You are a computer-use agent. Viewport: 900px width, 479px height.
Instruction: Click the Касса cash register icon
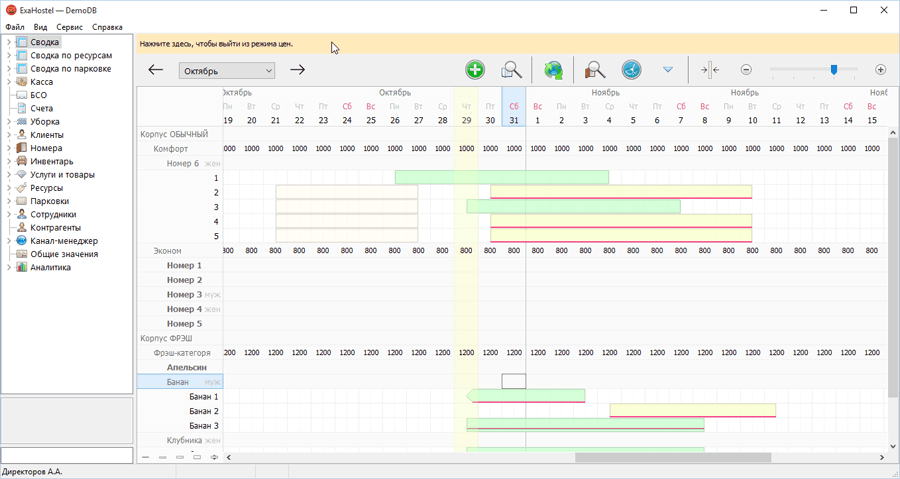coord(22,81)
